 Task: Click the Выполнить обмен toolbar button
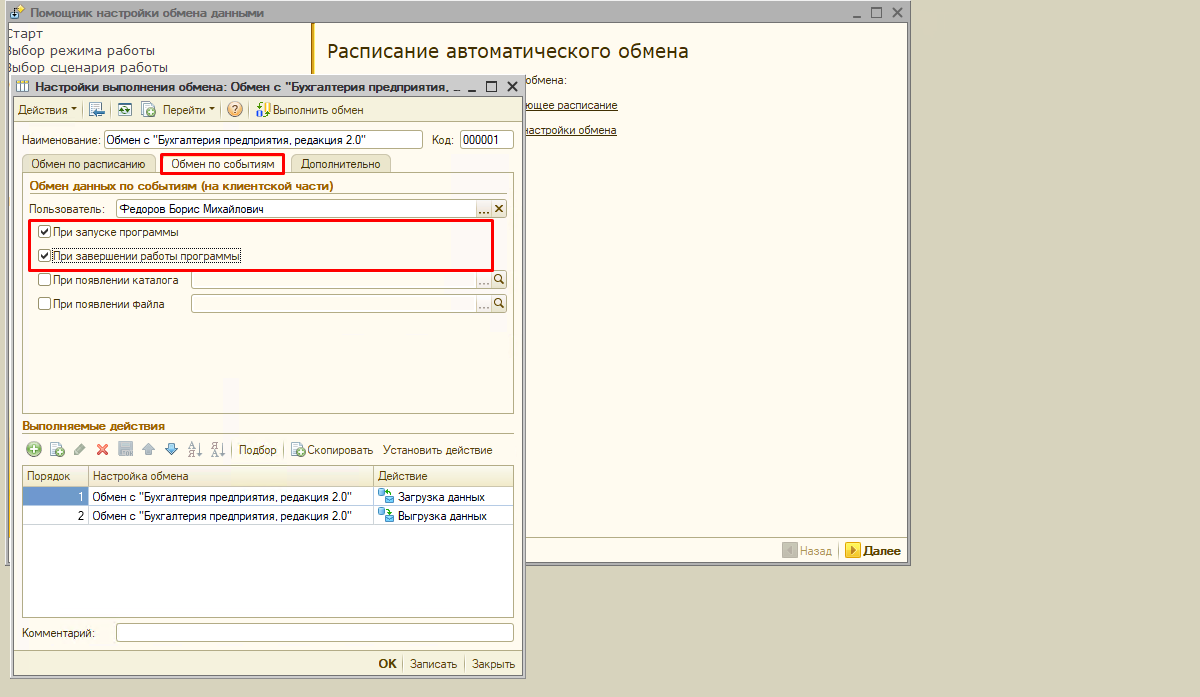[x=310, y=110]
